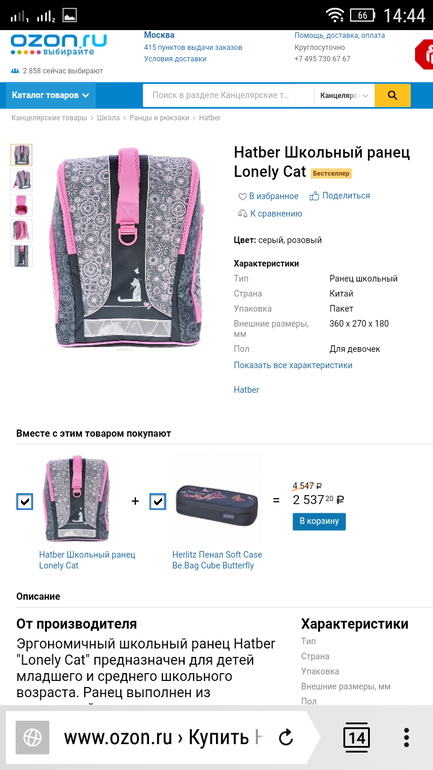Select the third backpack thumbnail, open view
The width and height of the screenshot is (433, 770).
pyautogui.click(x=22, y=205)
